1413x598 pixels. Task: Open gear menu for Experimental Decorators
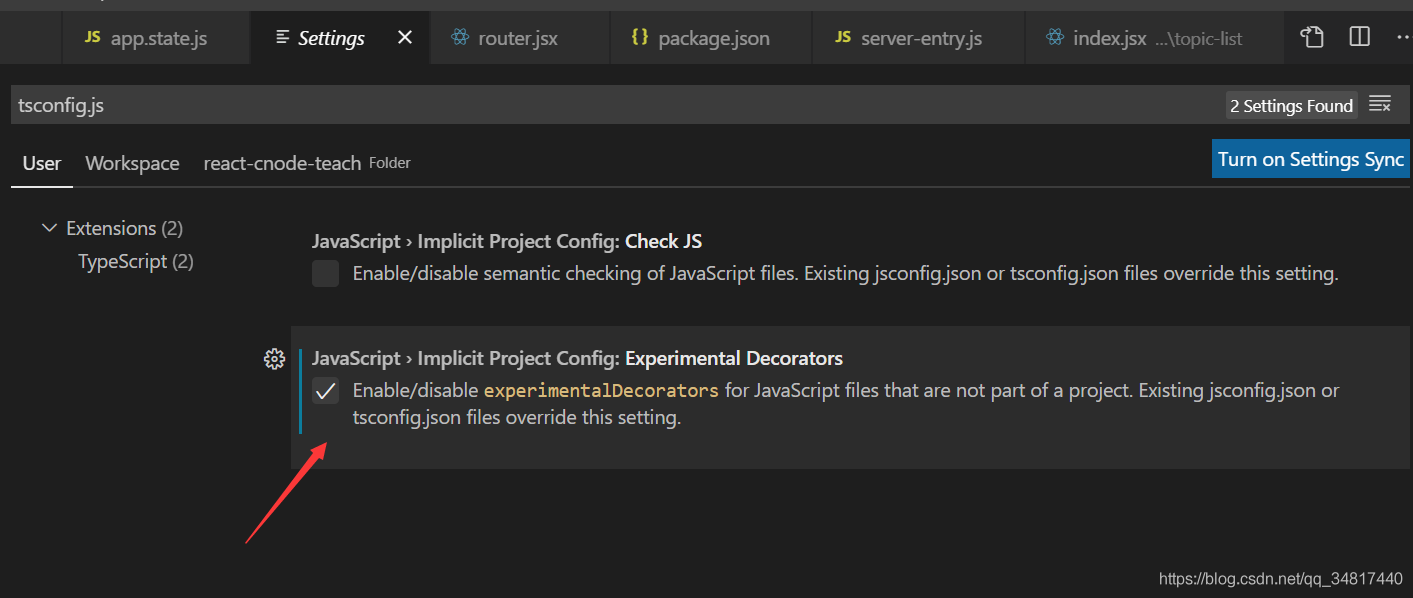[x=274, y=359]
